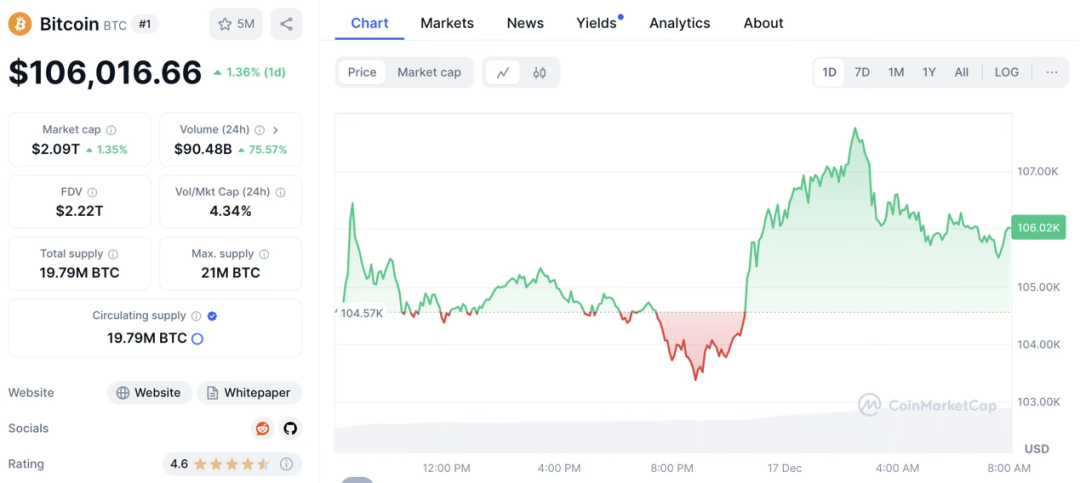Image resolution: width=1080 pixels, height=483 pixels.
Task: Click the share icon button
Action: click(x=286, y=24)
